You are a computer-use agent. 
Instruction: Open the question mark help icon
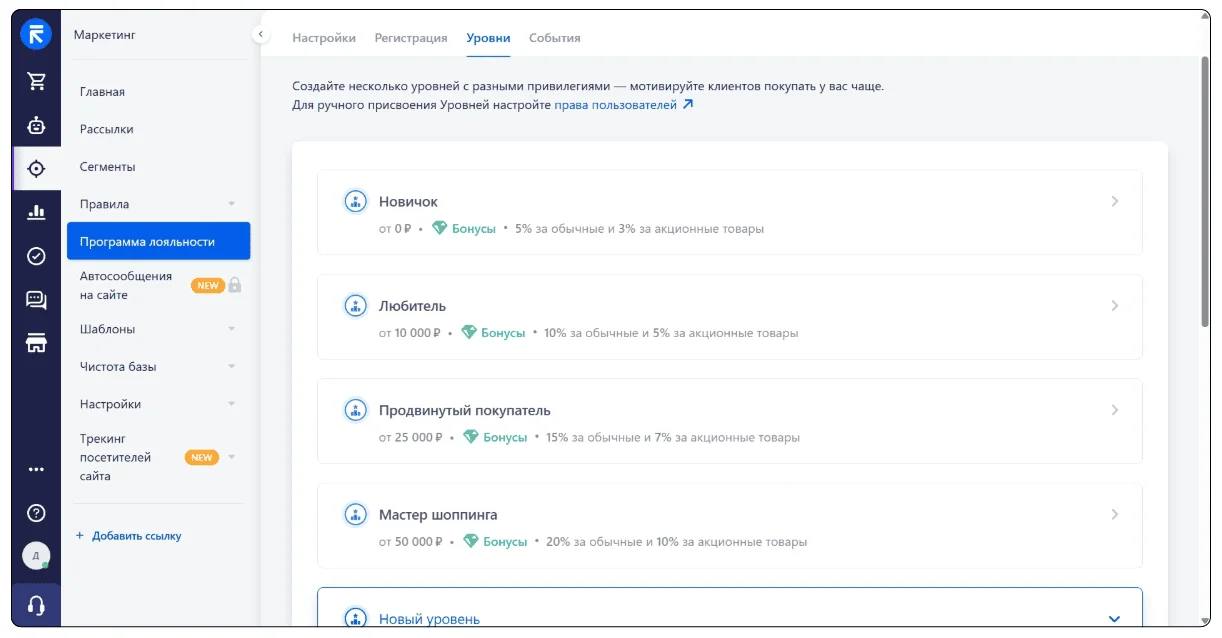[x=36, y=513]
